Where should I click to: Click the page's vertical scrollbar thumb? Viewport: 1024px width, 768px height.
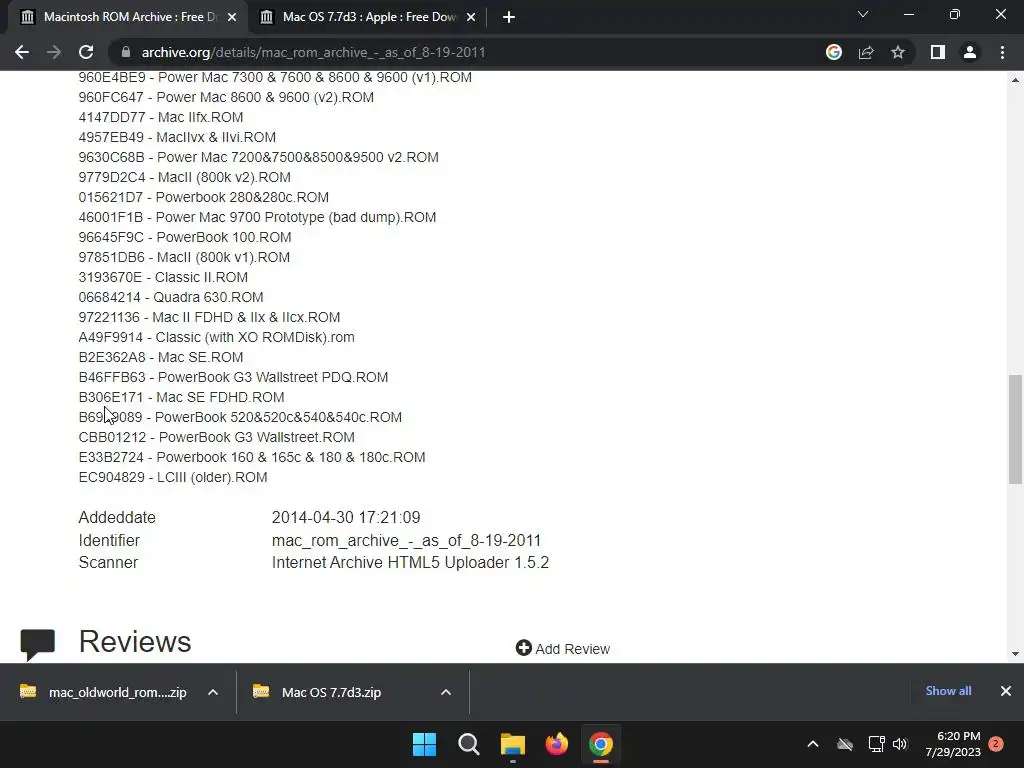pos(1015,429)
